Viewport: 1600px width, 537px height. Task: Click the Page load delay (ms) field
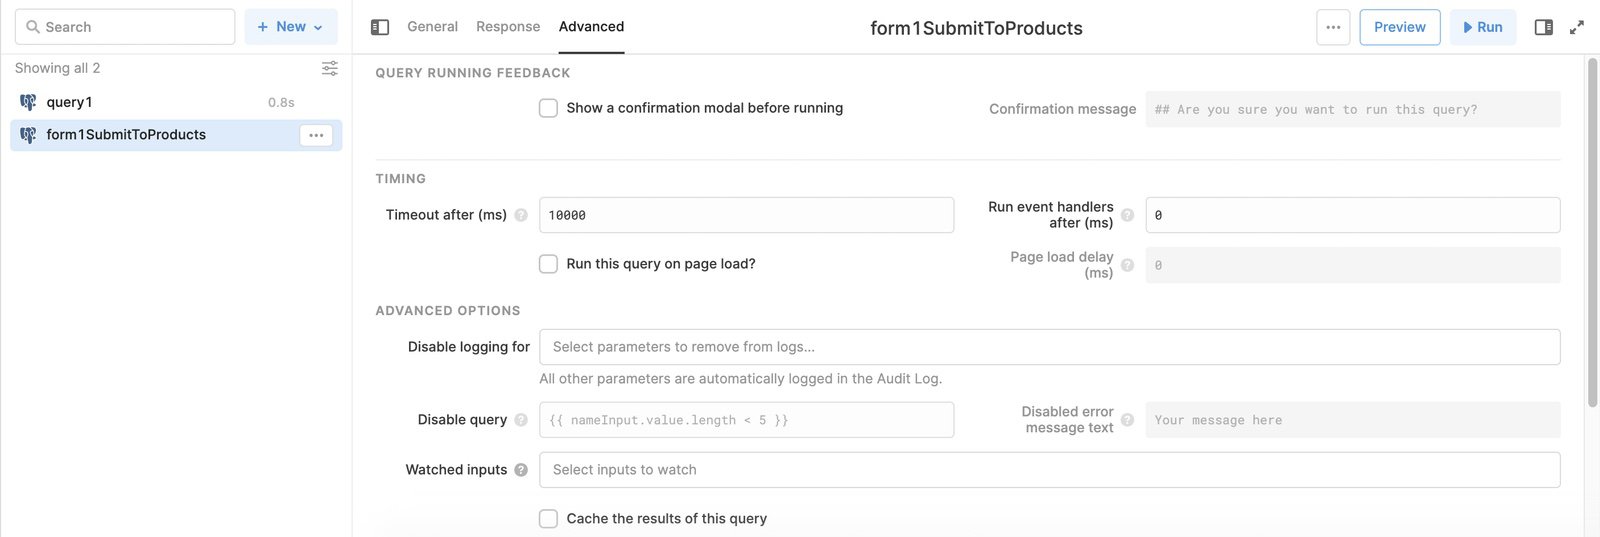(1353, 265)
